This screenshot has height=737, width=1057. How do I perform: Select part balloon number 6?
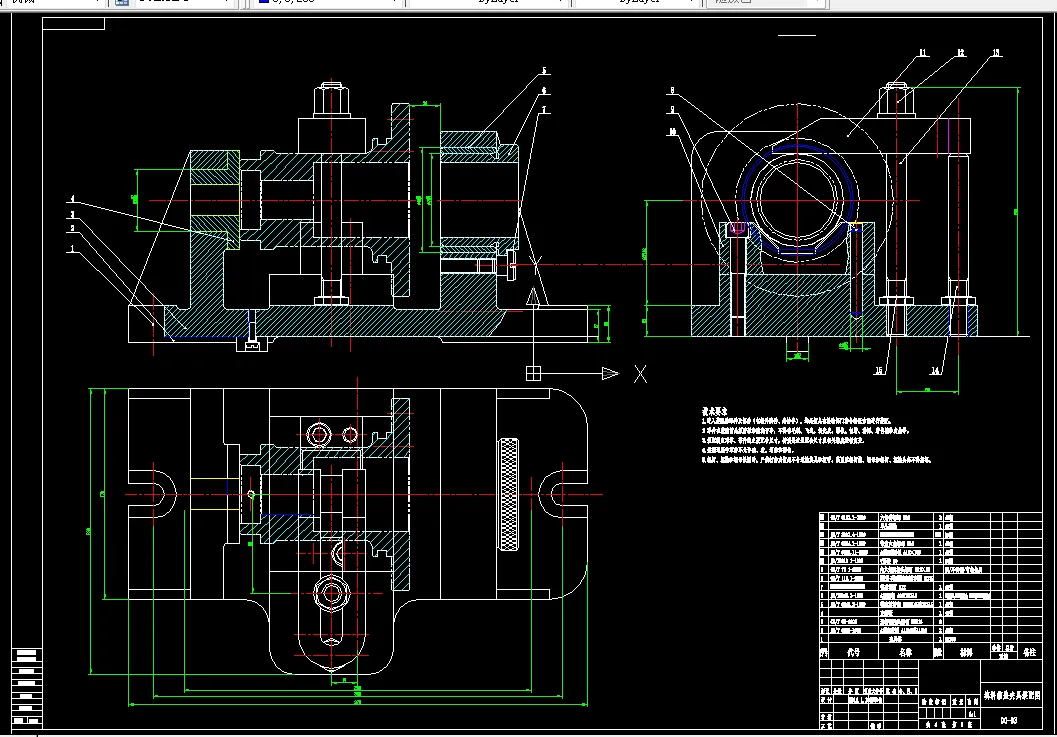pyautogui.click(x=544, y=90)
